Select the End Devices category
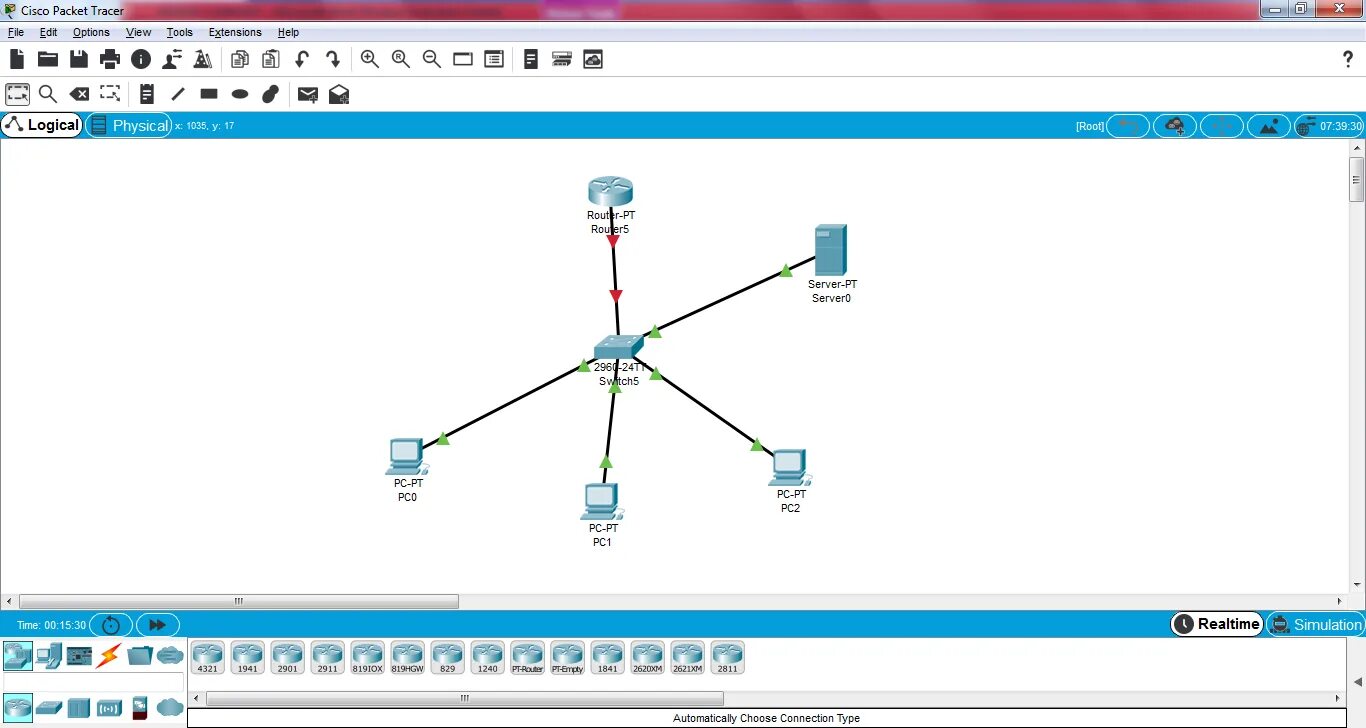The image size is (1366, 728). coord(49,656)
